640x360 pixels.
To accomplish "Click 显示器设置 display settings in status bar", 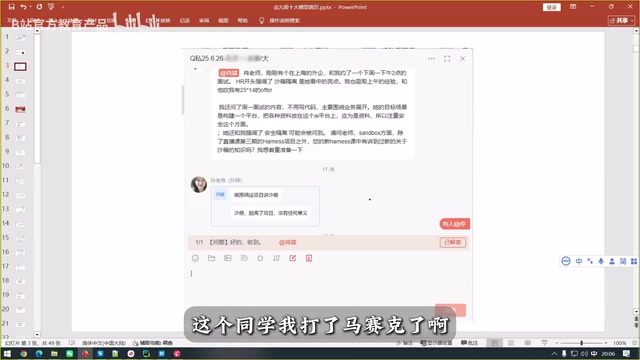I will tap(436, 343).
